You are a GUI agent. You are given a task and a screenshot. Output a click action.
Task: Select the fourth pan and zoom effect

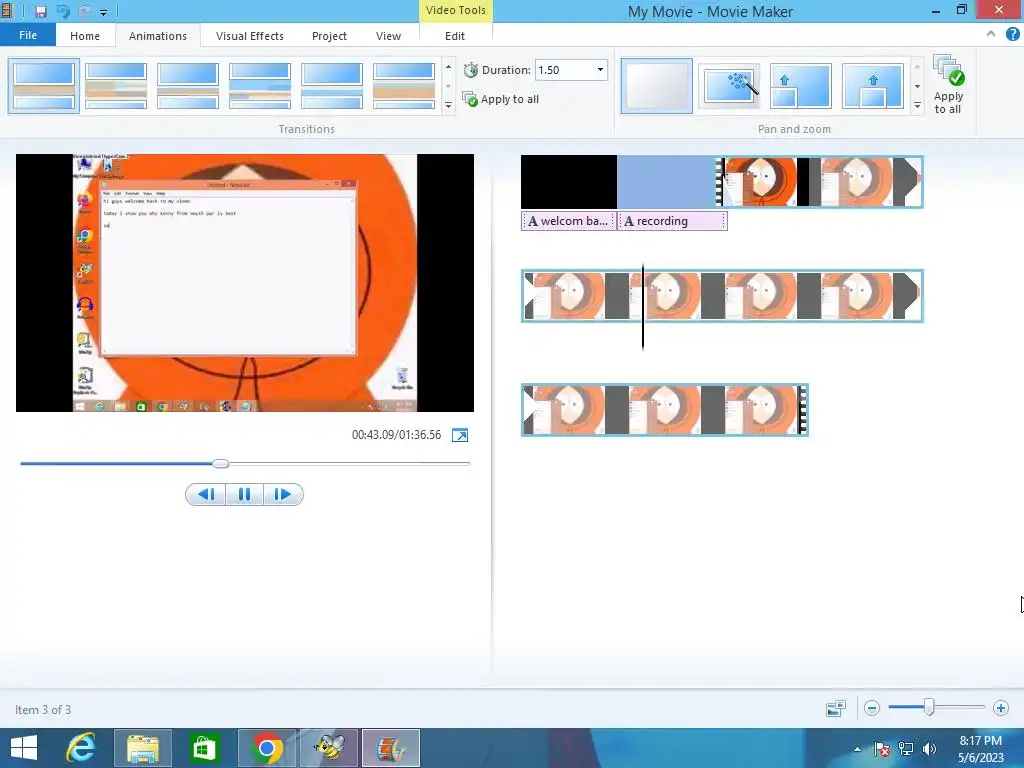pyautogui.click(x=872, y=86)
